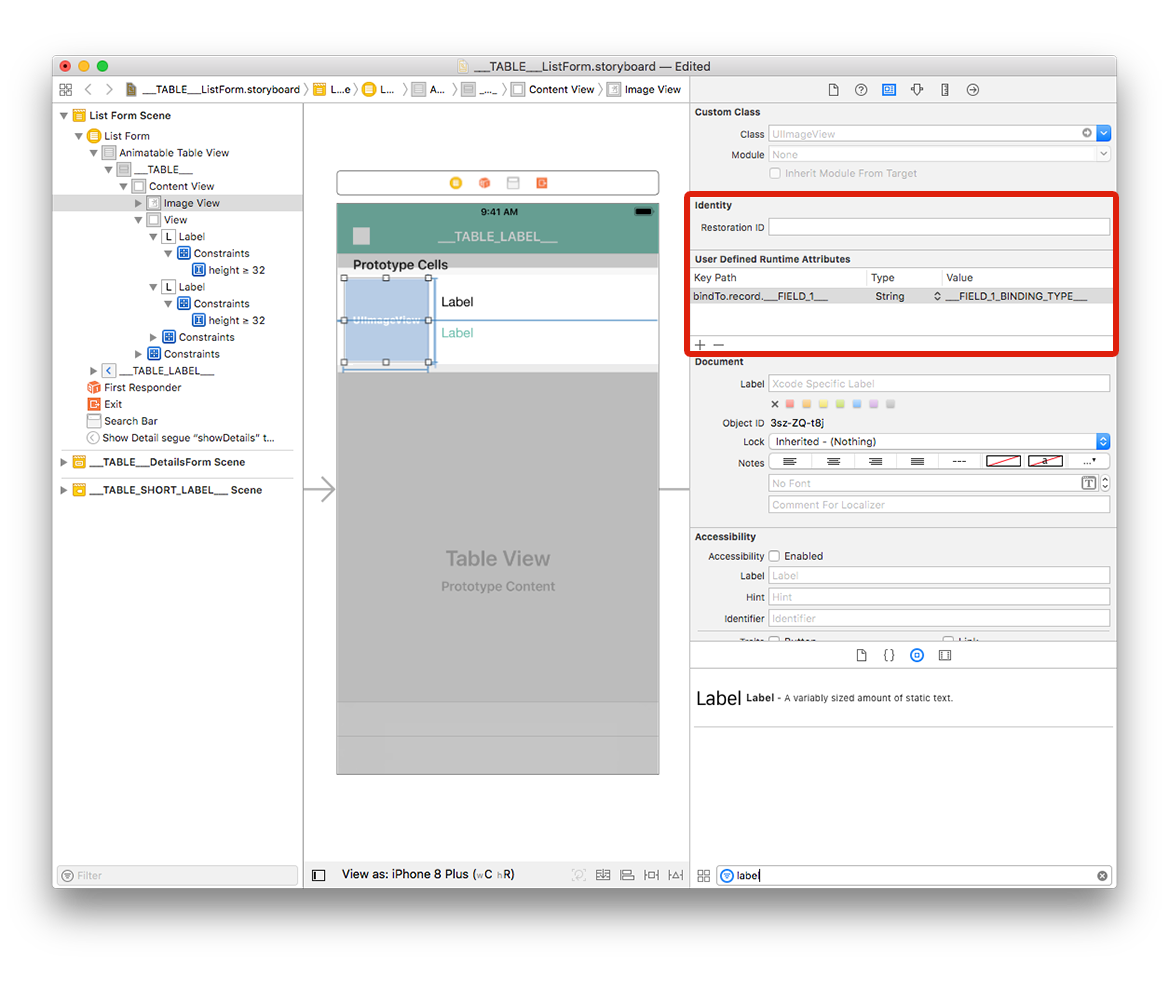This screenshot has width=1169, height=990.
Task: Select dashed natural alignment for Notes
Action: (959, 462)
